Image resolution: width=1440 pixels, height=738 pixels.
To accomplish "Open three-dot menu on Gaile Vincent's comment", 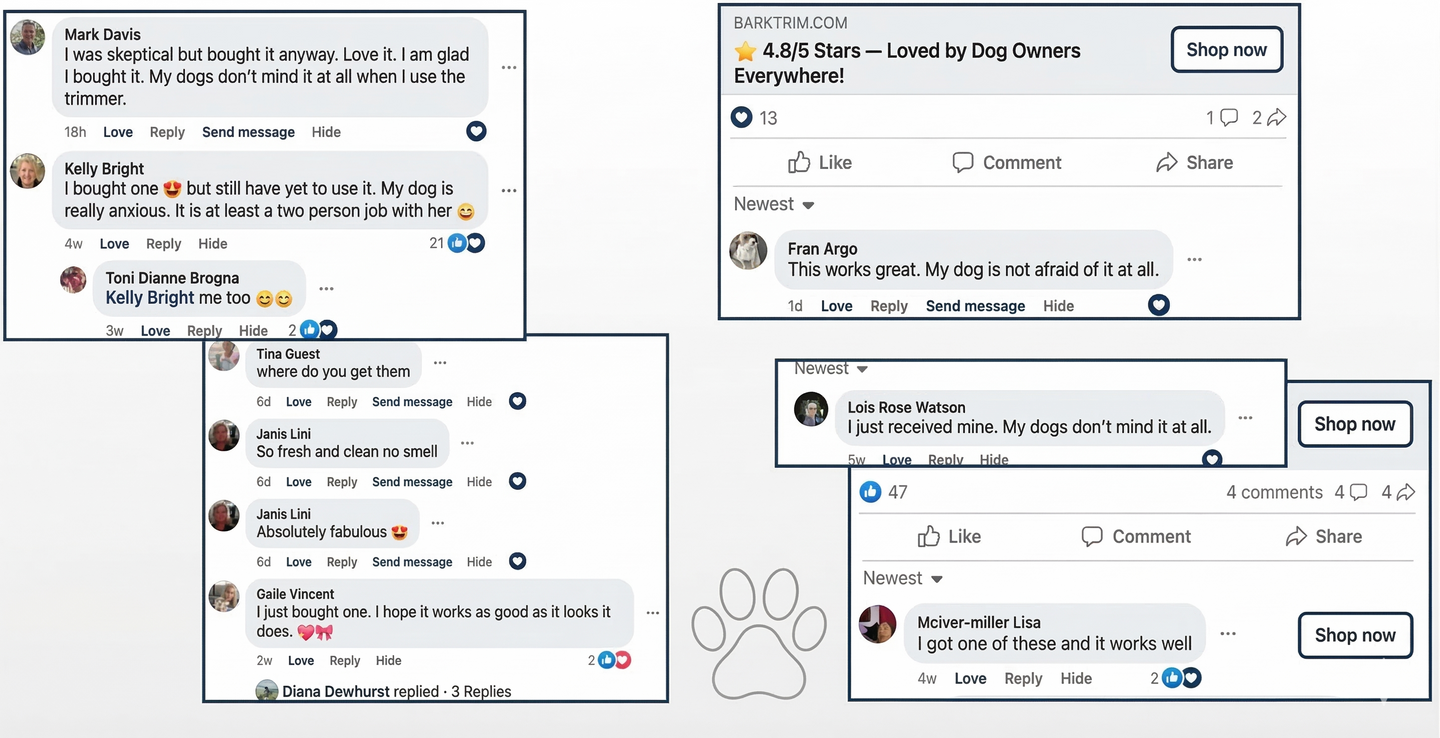I will click(653, 613).
